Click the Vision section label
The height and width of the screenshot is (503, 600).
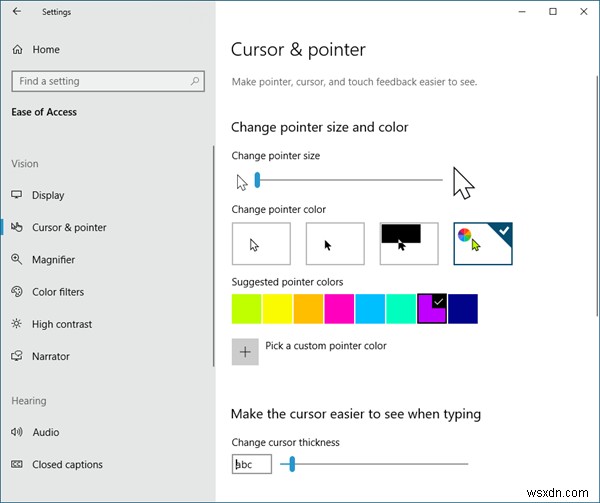point(25,164)
